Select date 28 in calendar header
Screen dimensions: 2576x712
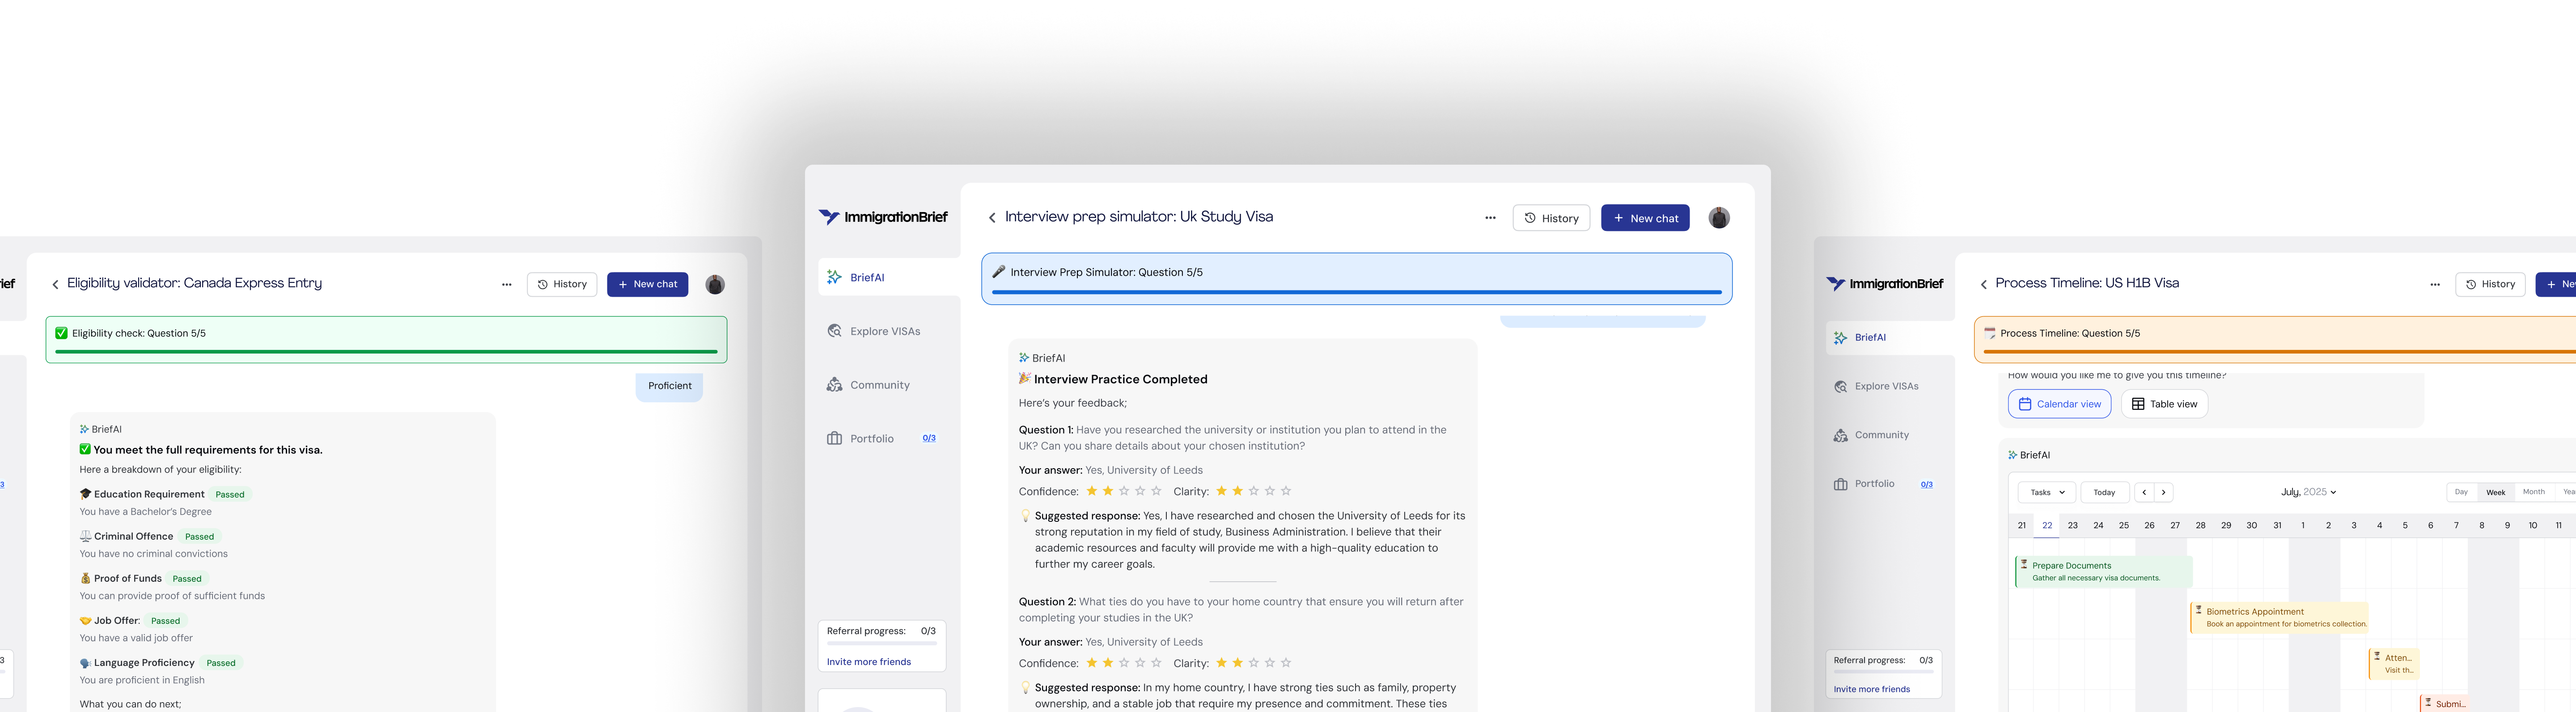tap(2200, 525)
